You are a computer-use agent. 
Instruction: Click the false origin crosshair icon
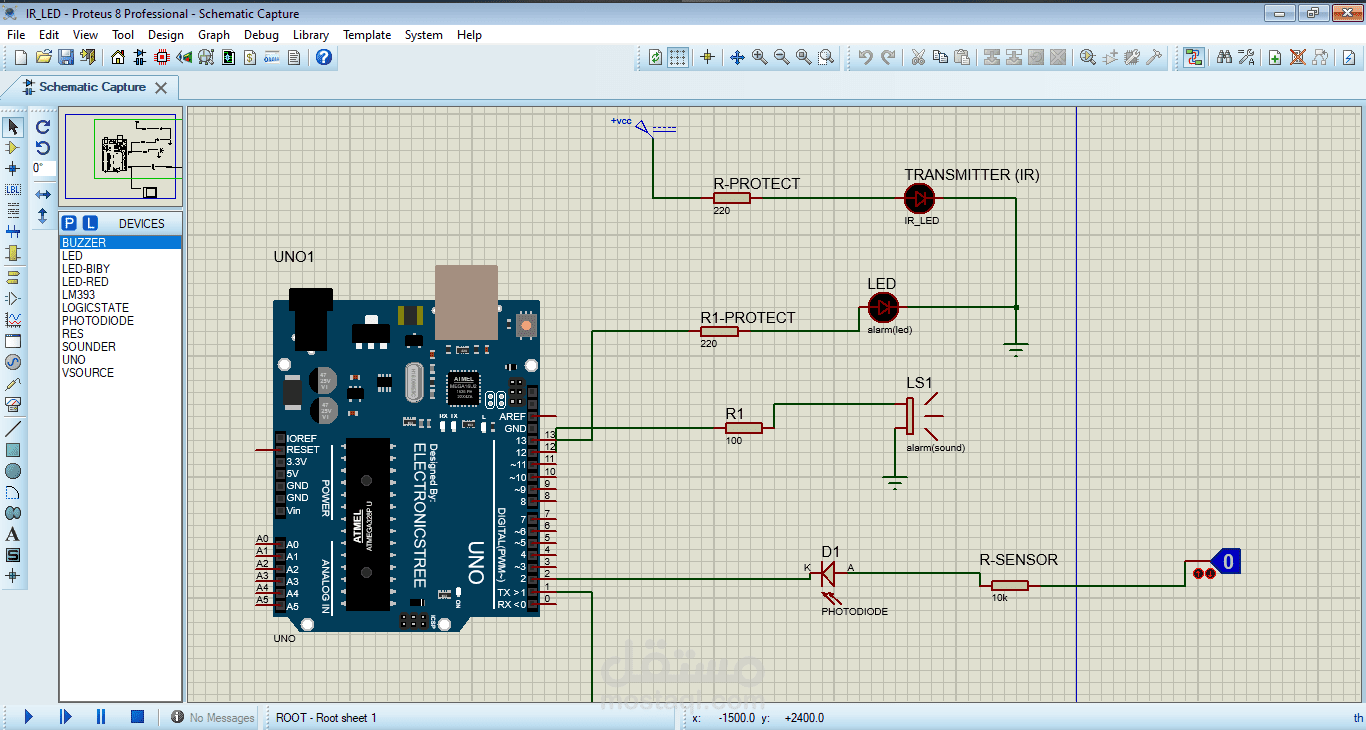click(707, 57)
